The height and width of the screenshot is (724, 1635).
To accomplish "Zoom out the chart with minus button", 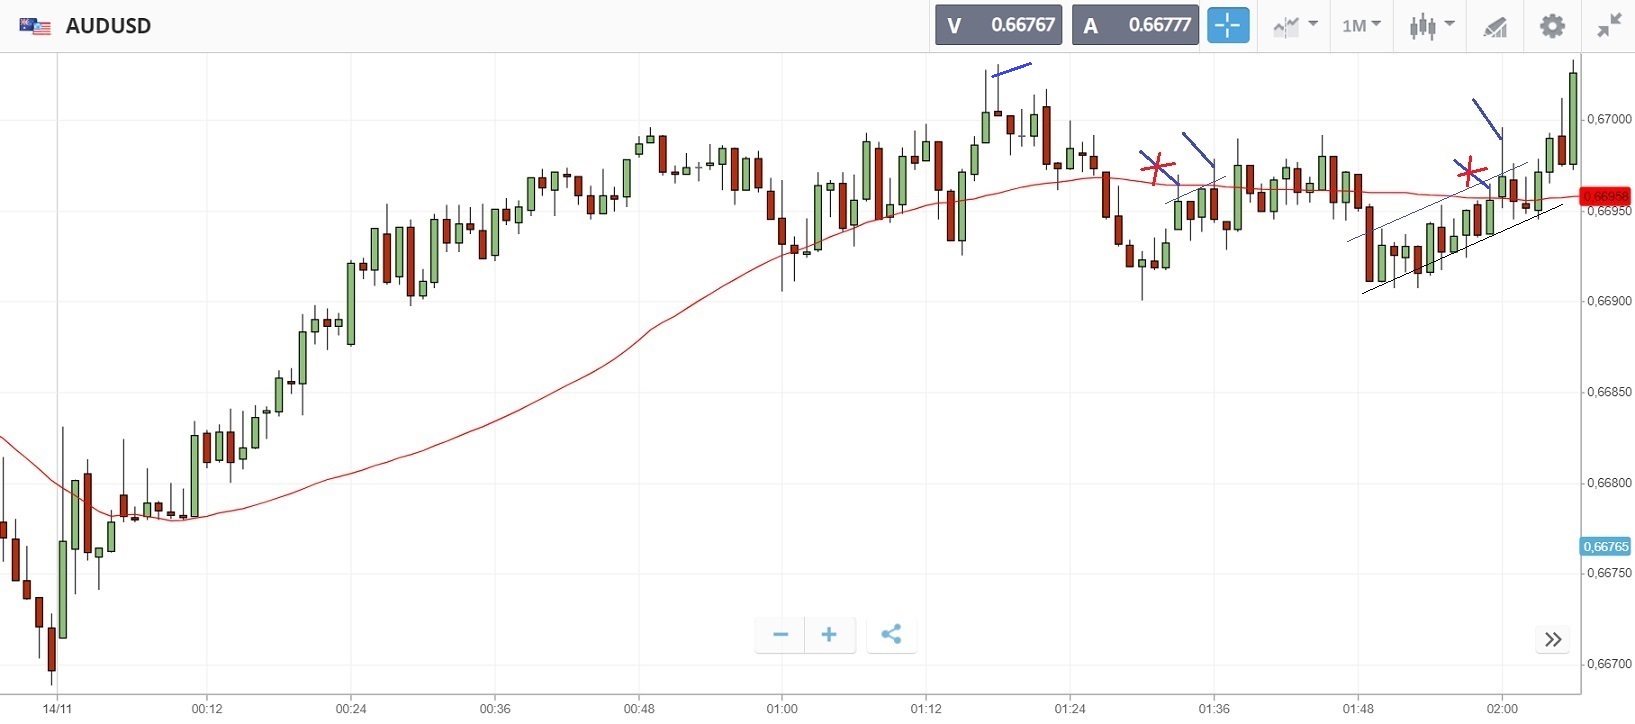I will point(781,634).
